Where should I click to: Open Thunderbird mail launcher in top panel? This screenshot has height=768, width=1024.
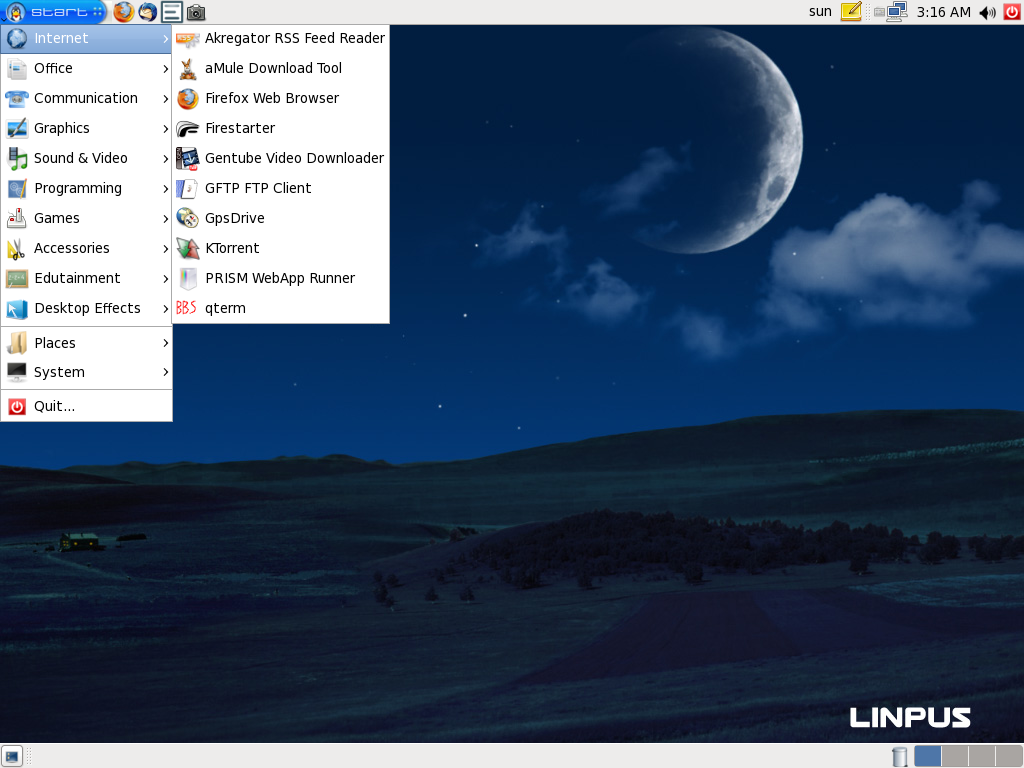[148, 12]
